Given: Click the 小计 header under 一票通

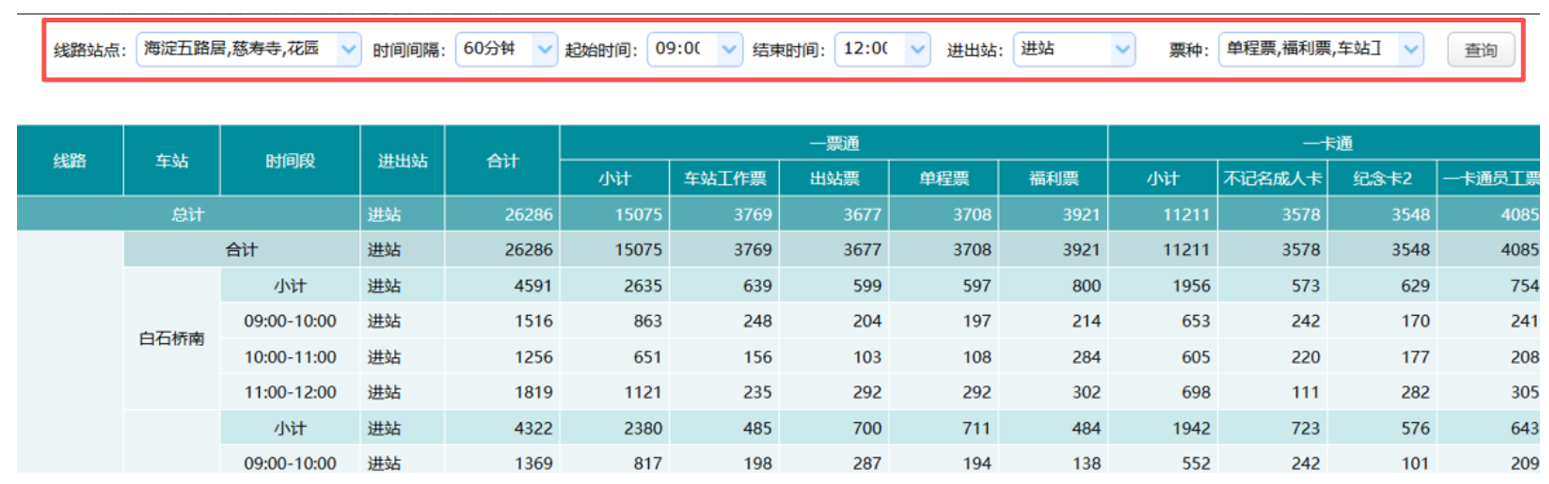Looking at the screenshot, I should click(615, 179).
